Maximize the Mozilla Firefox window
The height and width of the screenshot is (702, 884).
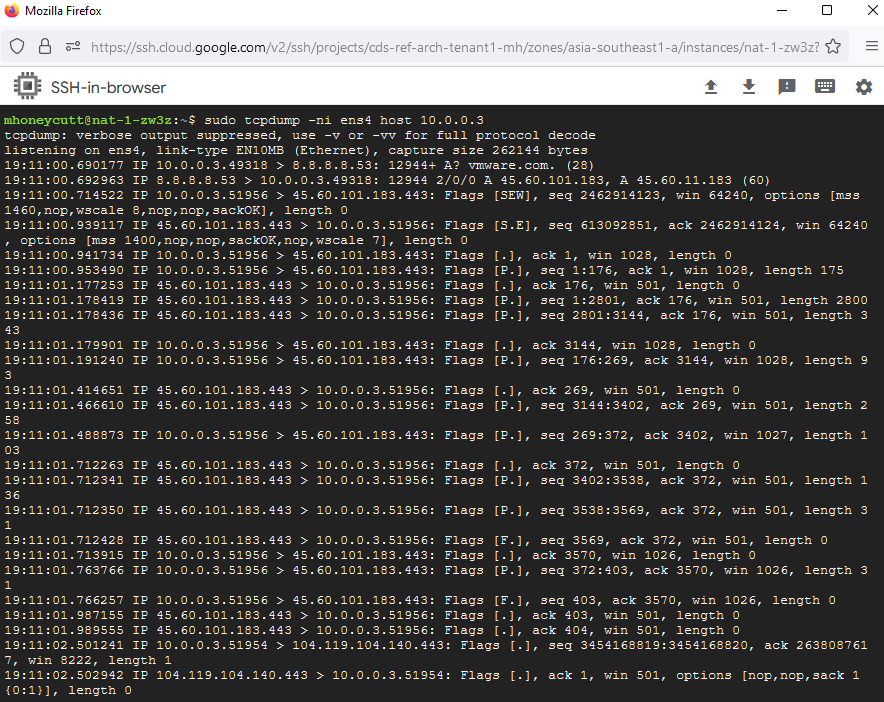click(827, 10)
